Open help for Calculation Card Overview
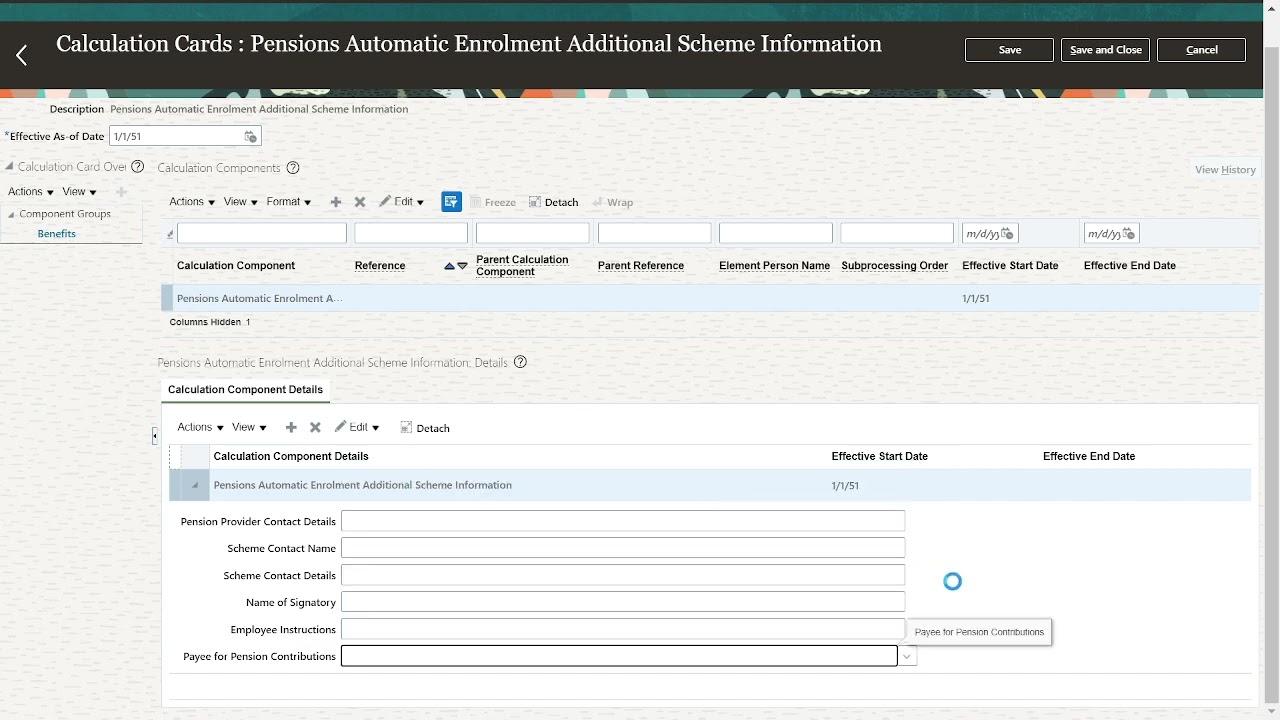Screen dimensions: 1280x720 point(138,167)
